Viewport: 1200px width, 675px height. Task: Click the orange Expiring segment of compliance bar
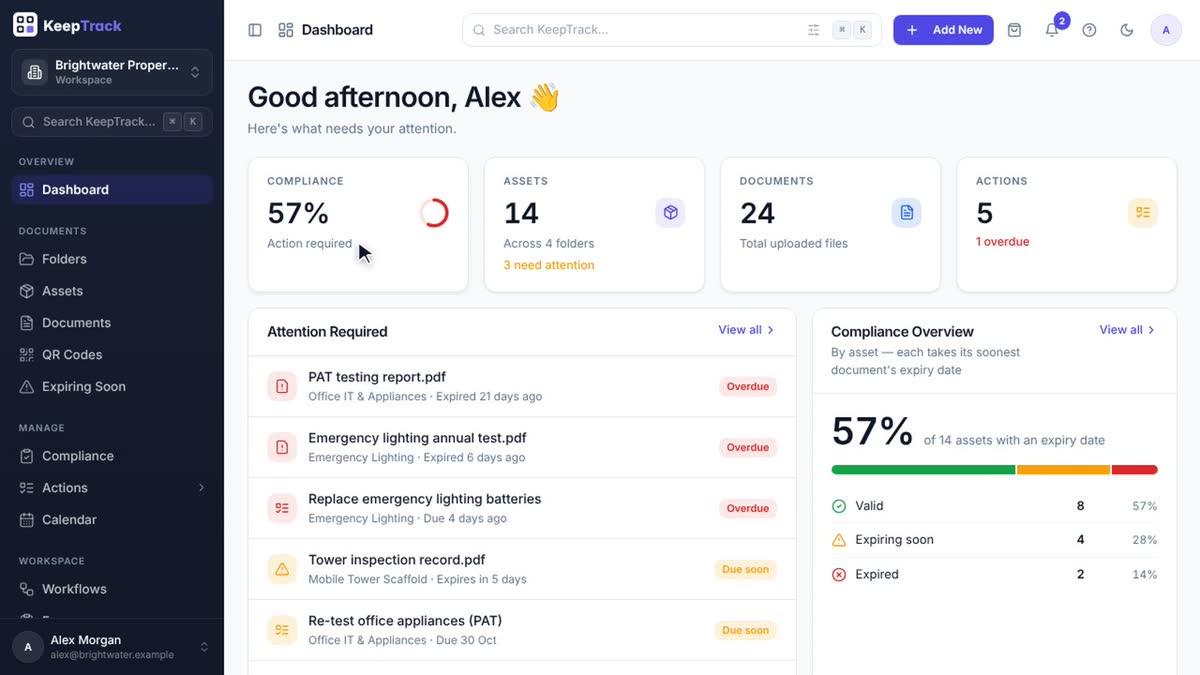tap(1064, 469)
